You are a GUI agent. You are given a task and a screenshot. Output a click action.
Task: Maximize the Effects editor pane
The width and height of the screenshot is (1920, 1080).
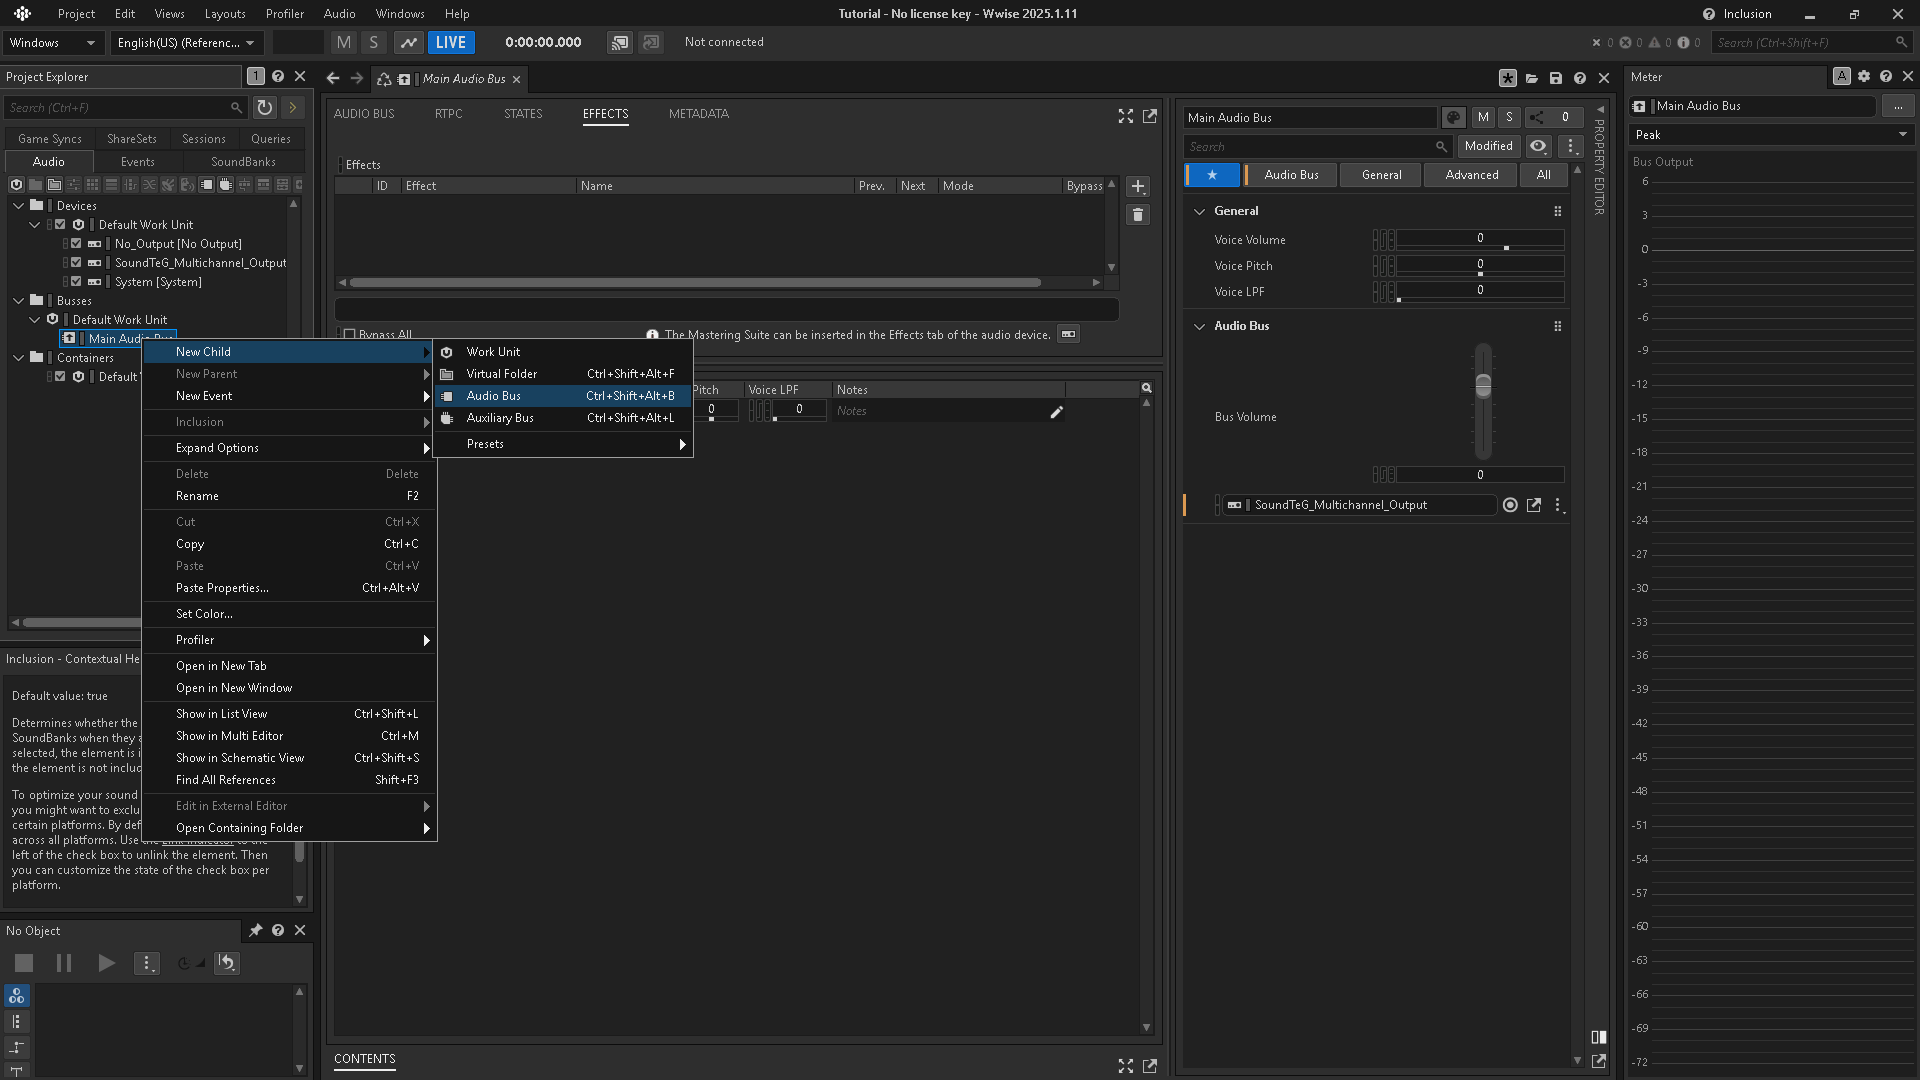(1126, 116)
